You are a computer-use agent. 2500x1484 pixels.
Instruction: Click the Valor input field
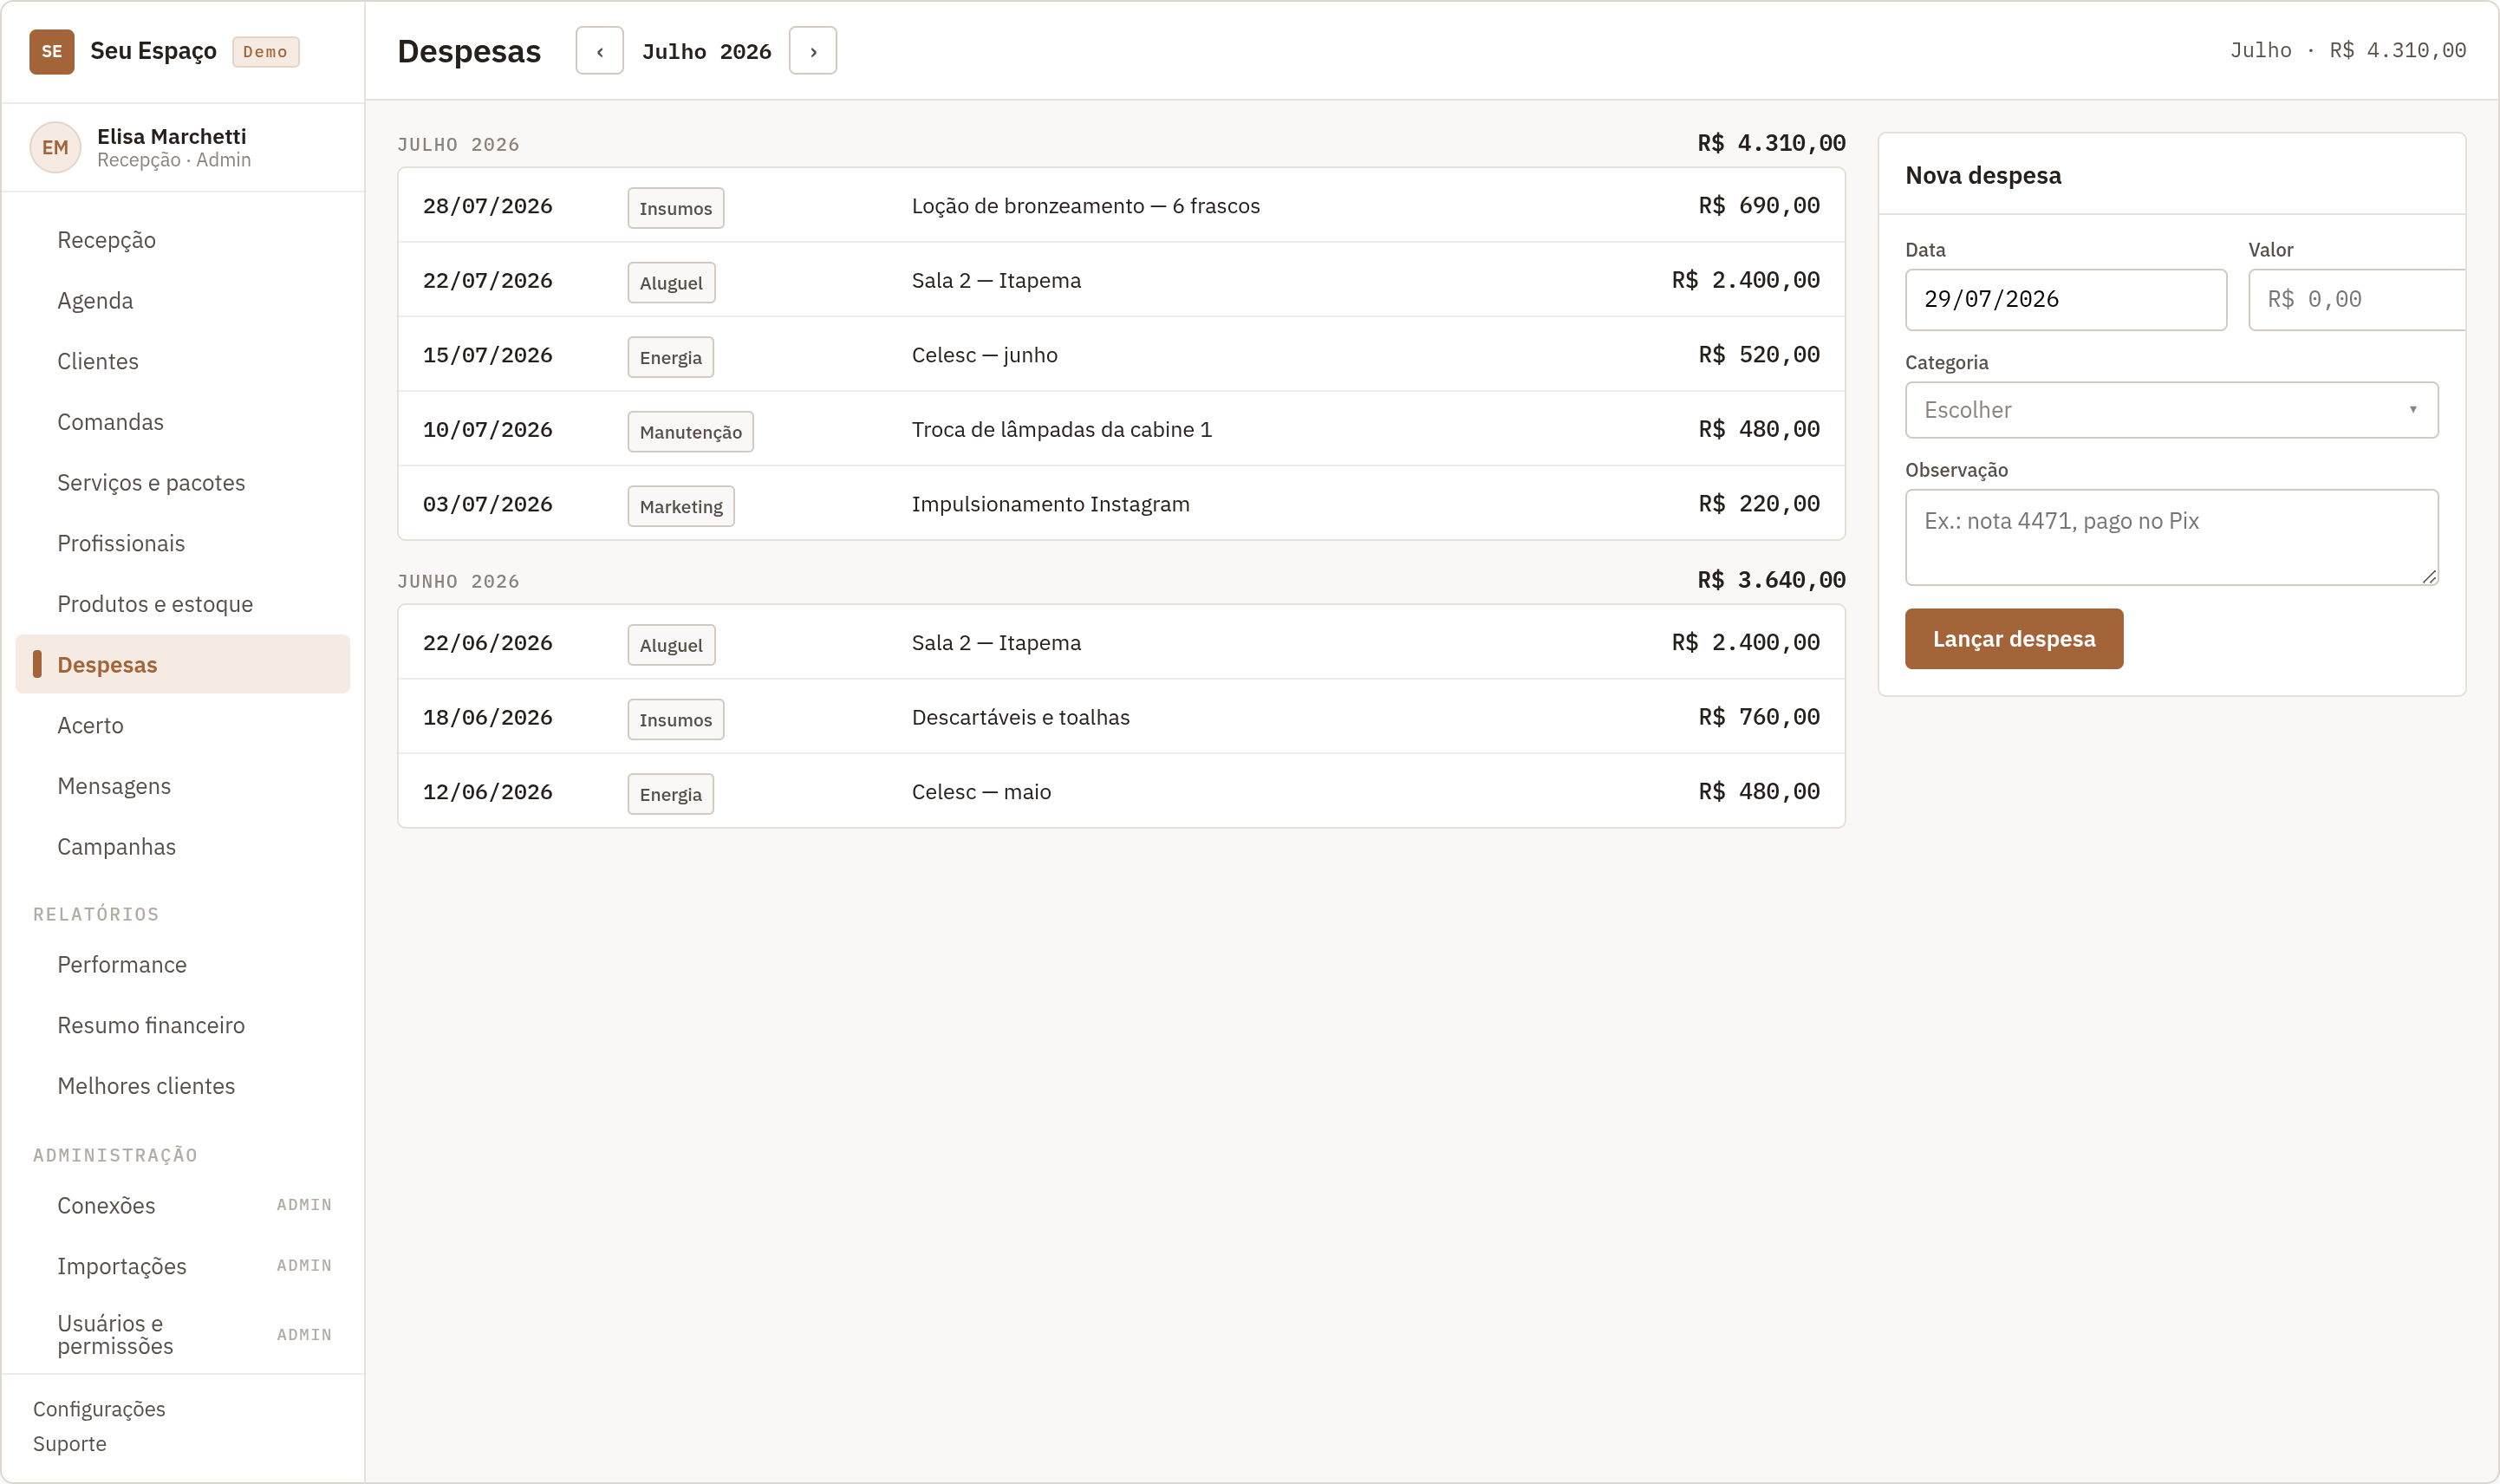tap(2357, 300)
